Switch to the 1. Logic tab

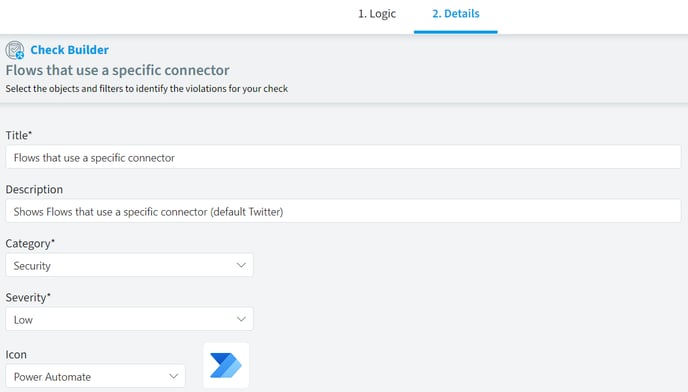377,14
